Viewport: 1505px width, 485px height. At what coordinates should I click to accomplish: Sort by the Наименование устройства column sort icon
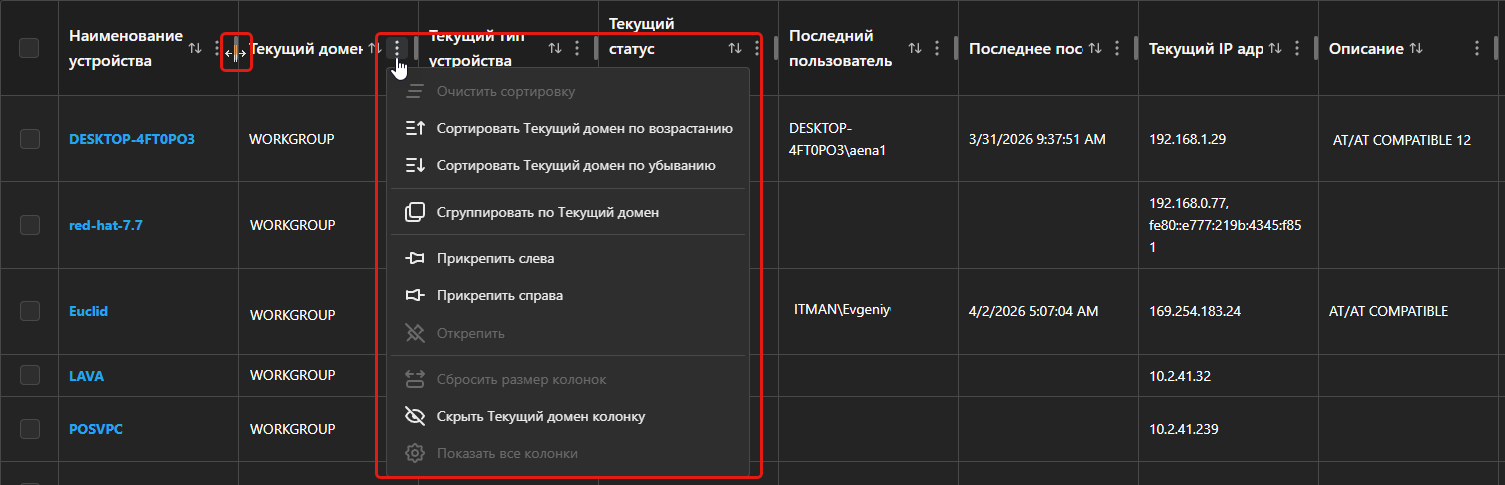pos(195,48)
